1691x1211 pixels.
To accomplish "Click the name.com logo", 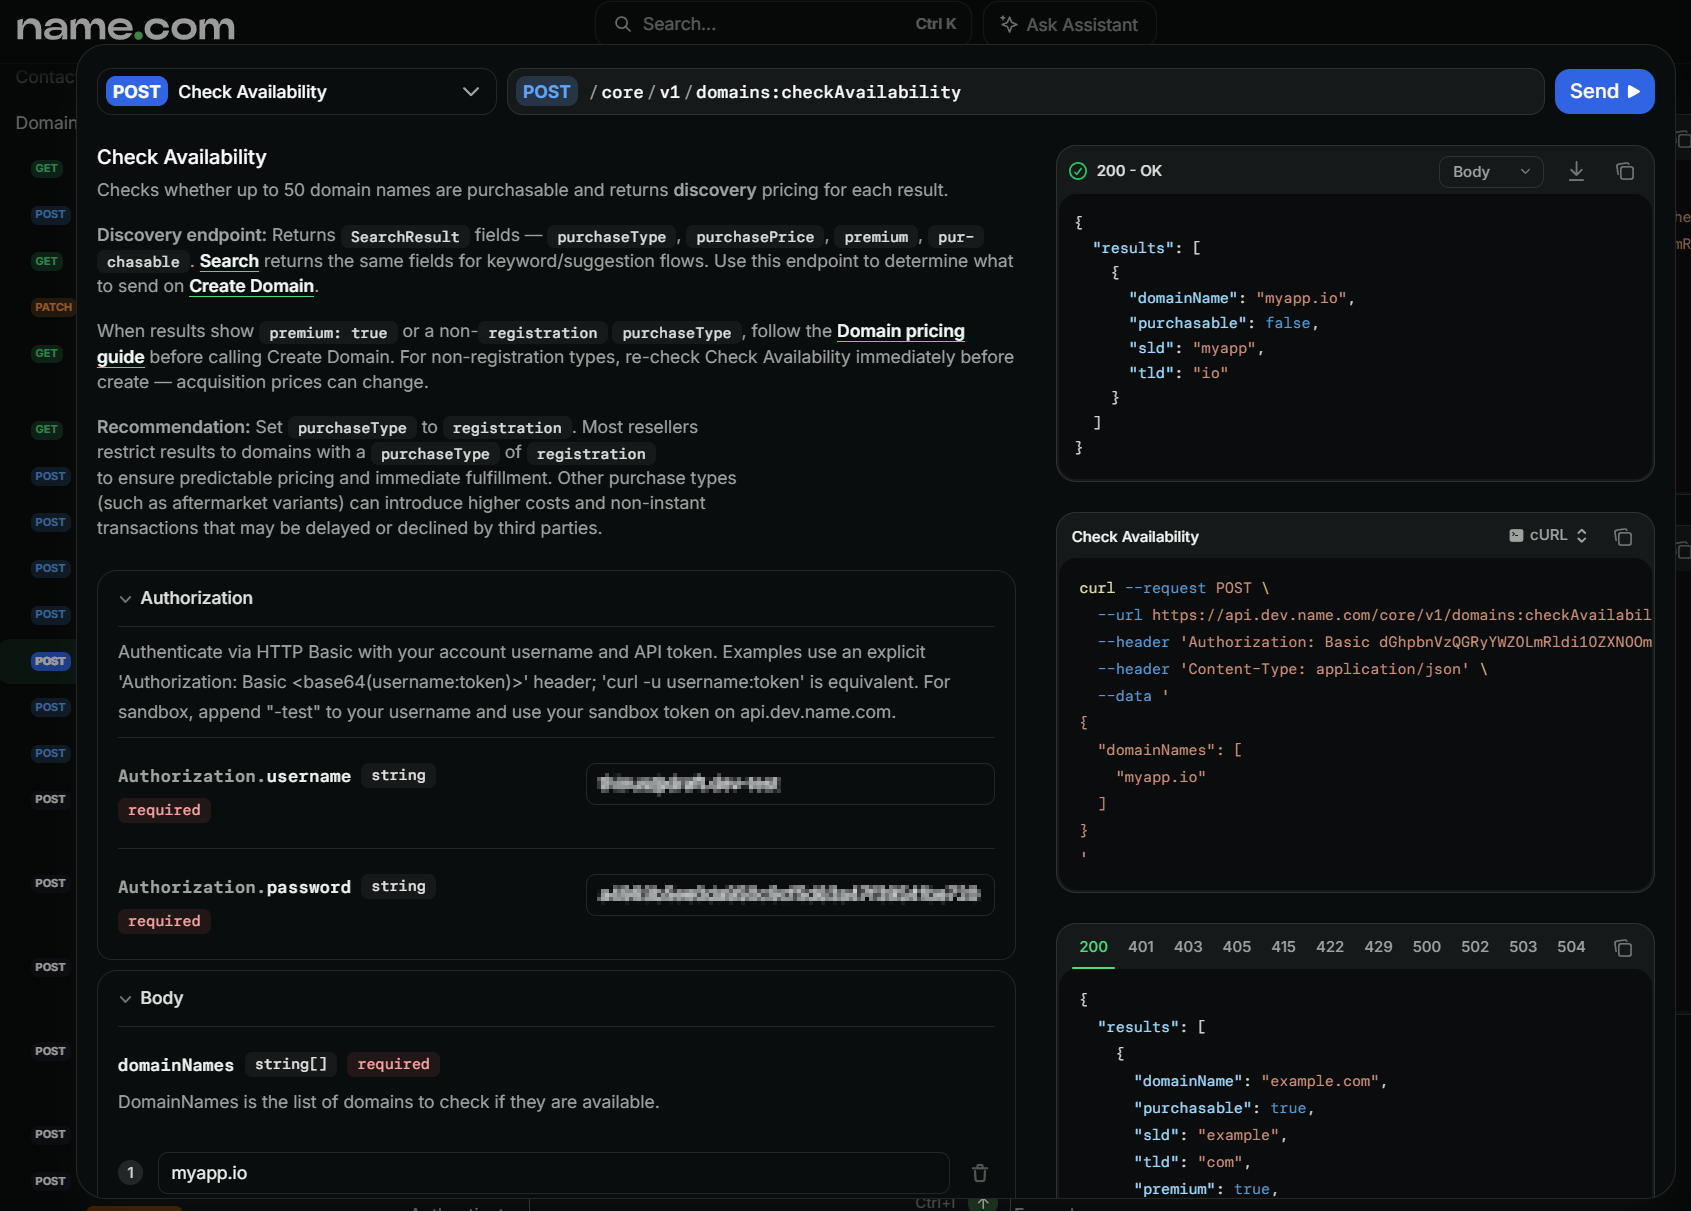I will (x=126, y=27).
